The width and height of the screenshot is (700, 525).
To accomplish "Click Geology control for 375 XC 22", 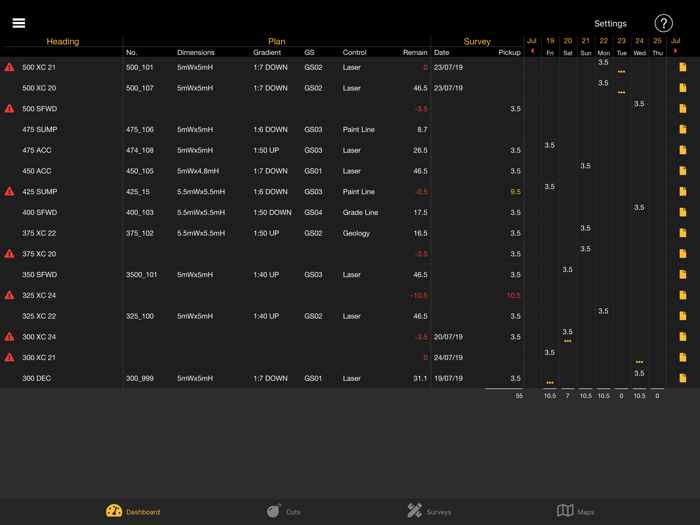I will (356, 233).
